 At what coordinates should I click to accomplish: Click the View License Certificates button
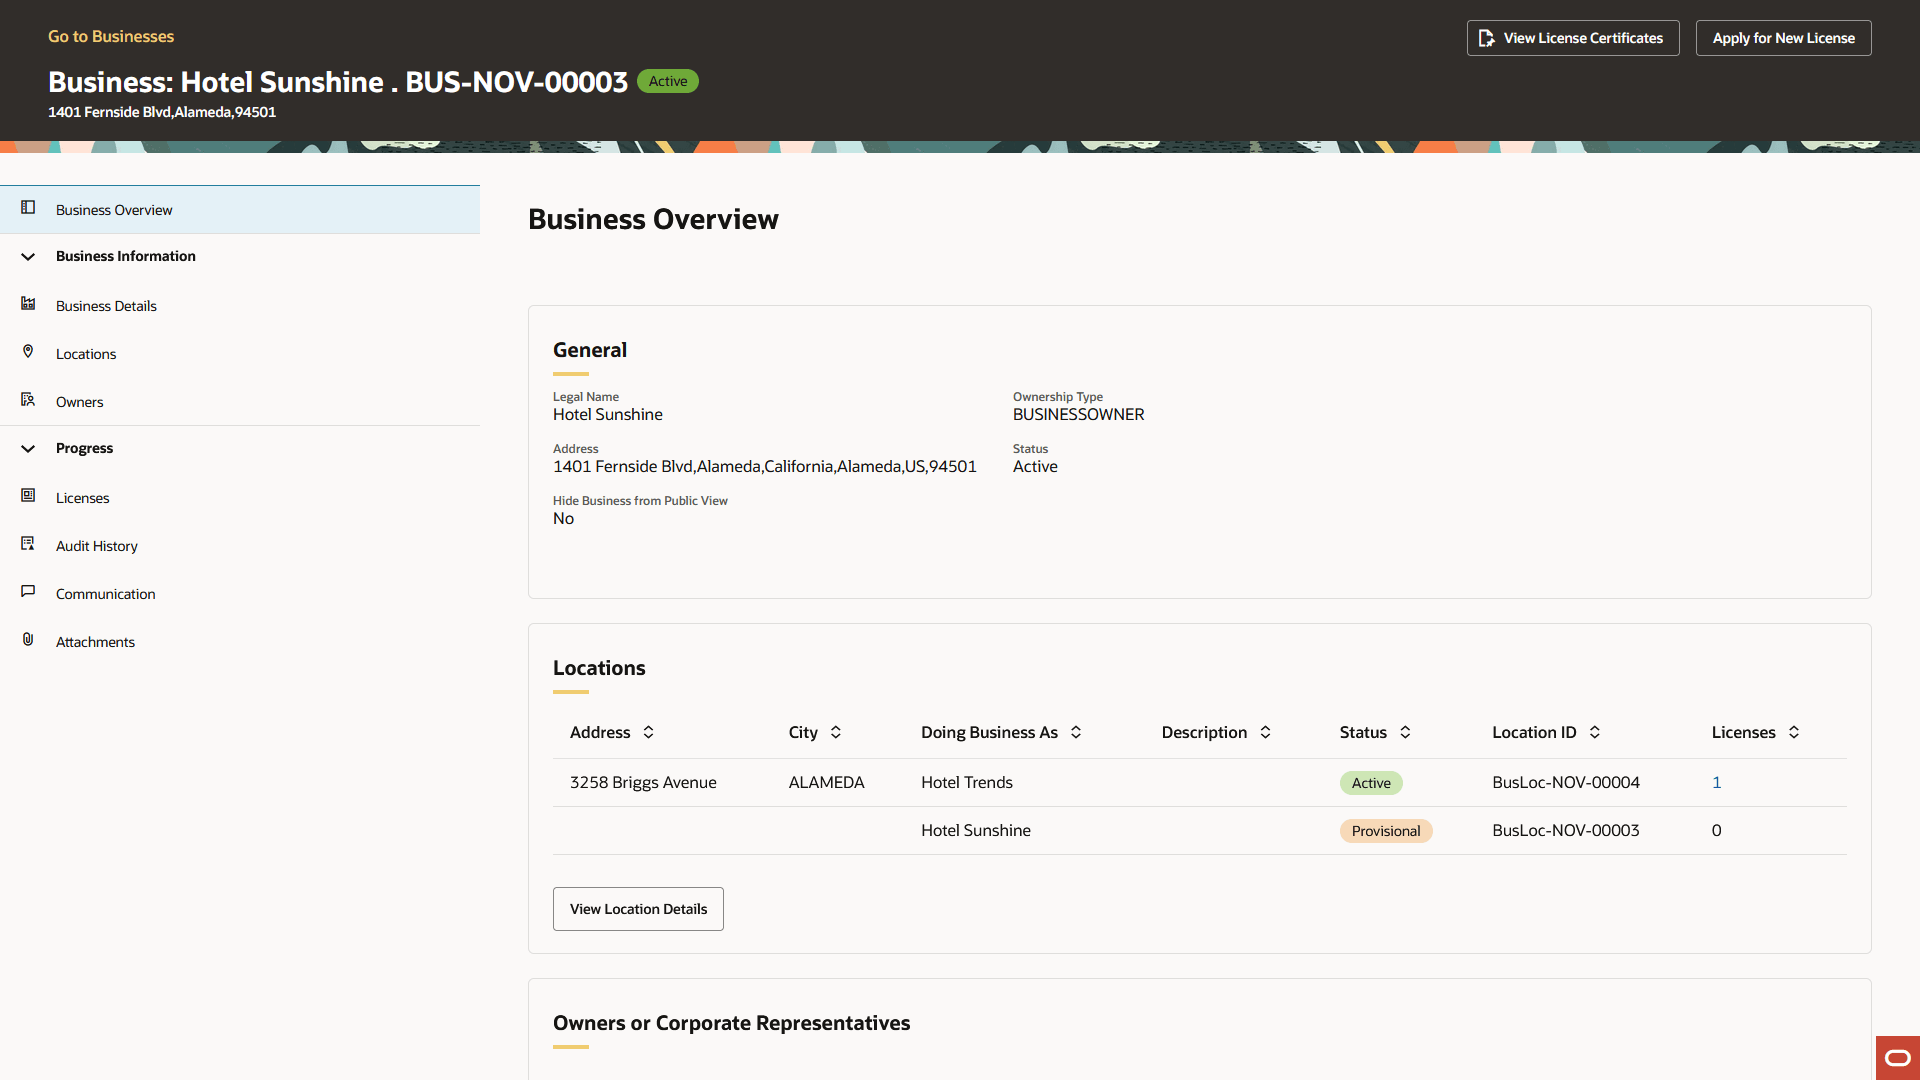[1572, 37]
